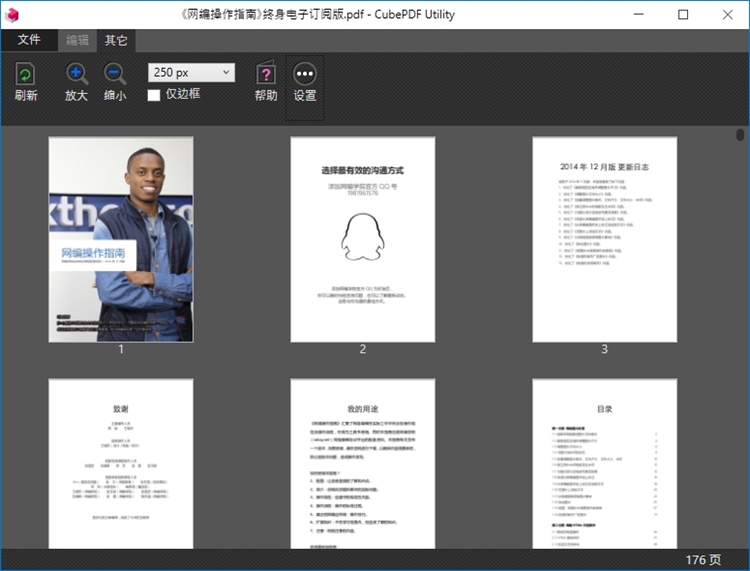Viewport: 750px width, 571px height.
Task: Select page 2 thumbnail with QQ penguin
Action: point(363,239)
